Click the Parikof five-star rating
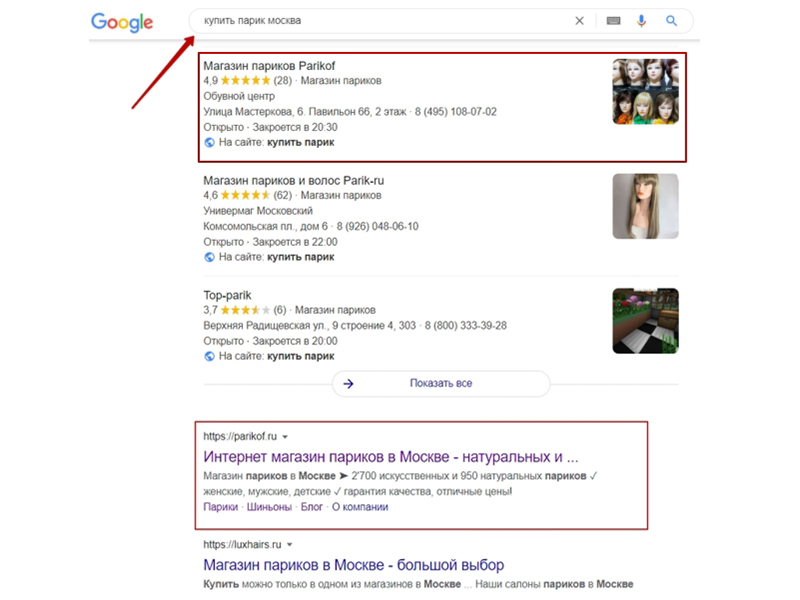800x600 pixels. tap(245, 81)
